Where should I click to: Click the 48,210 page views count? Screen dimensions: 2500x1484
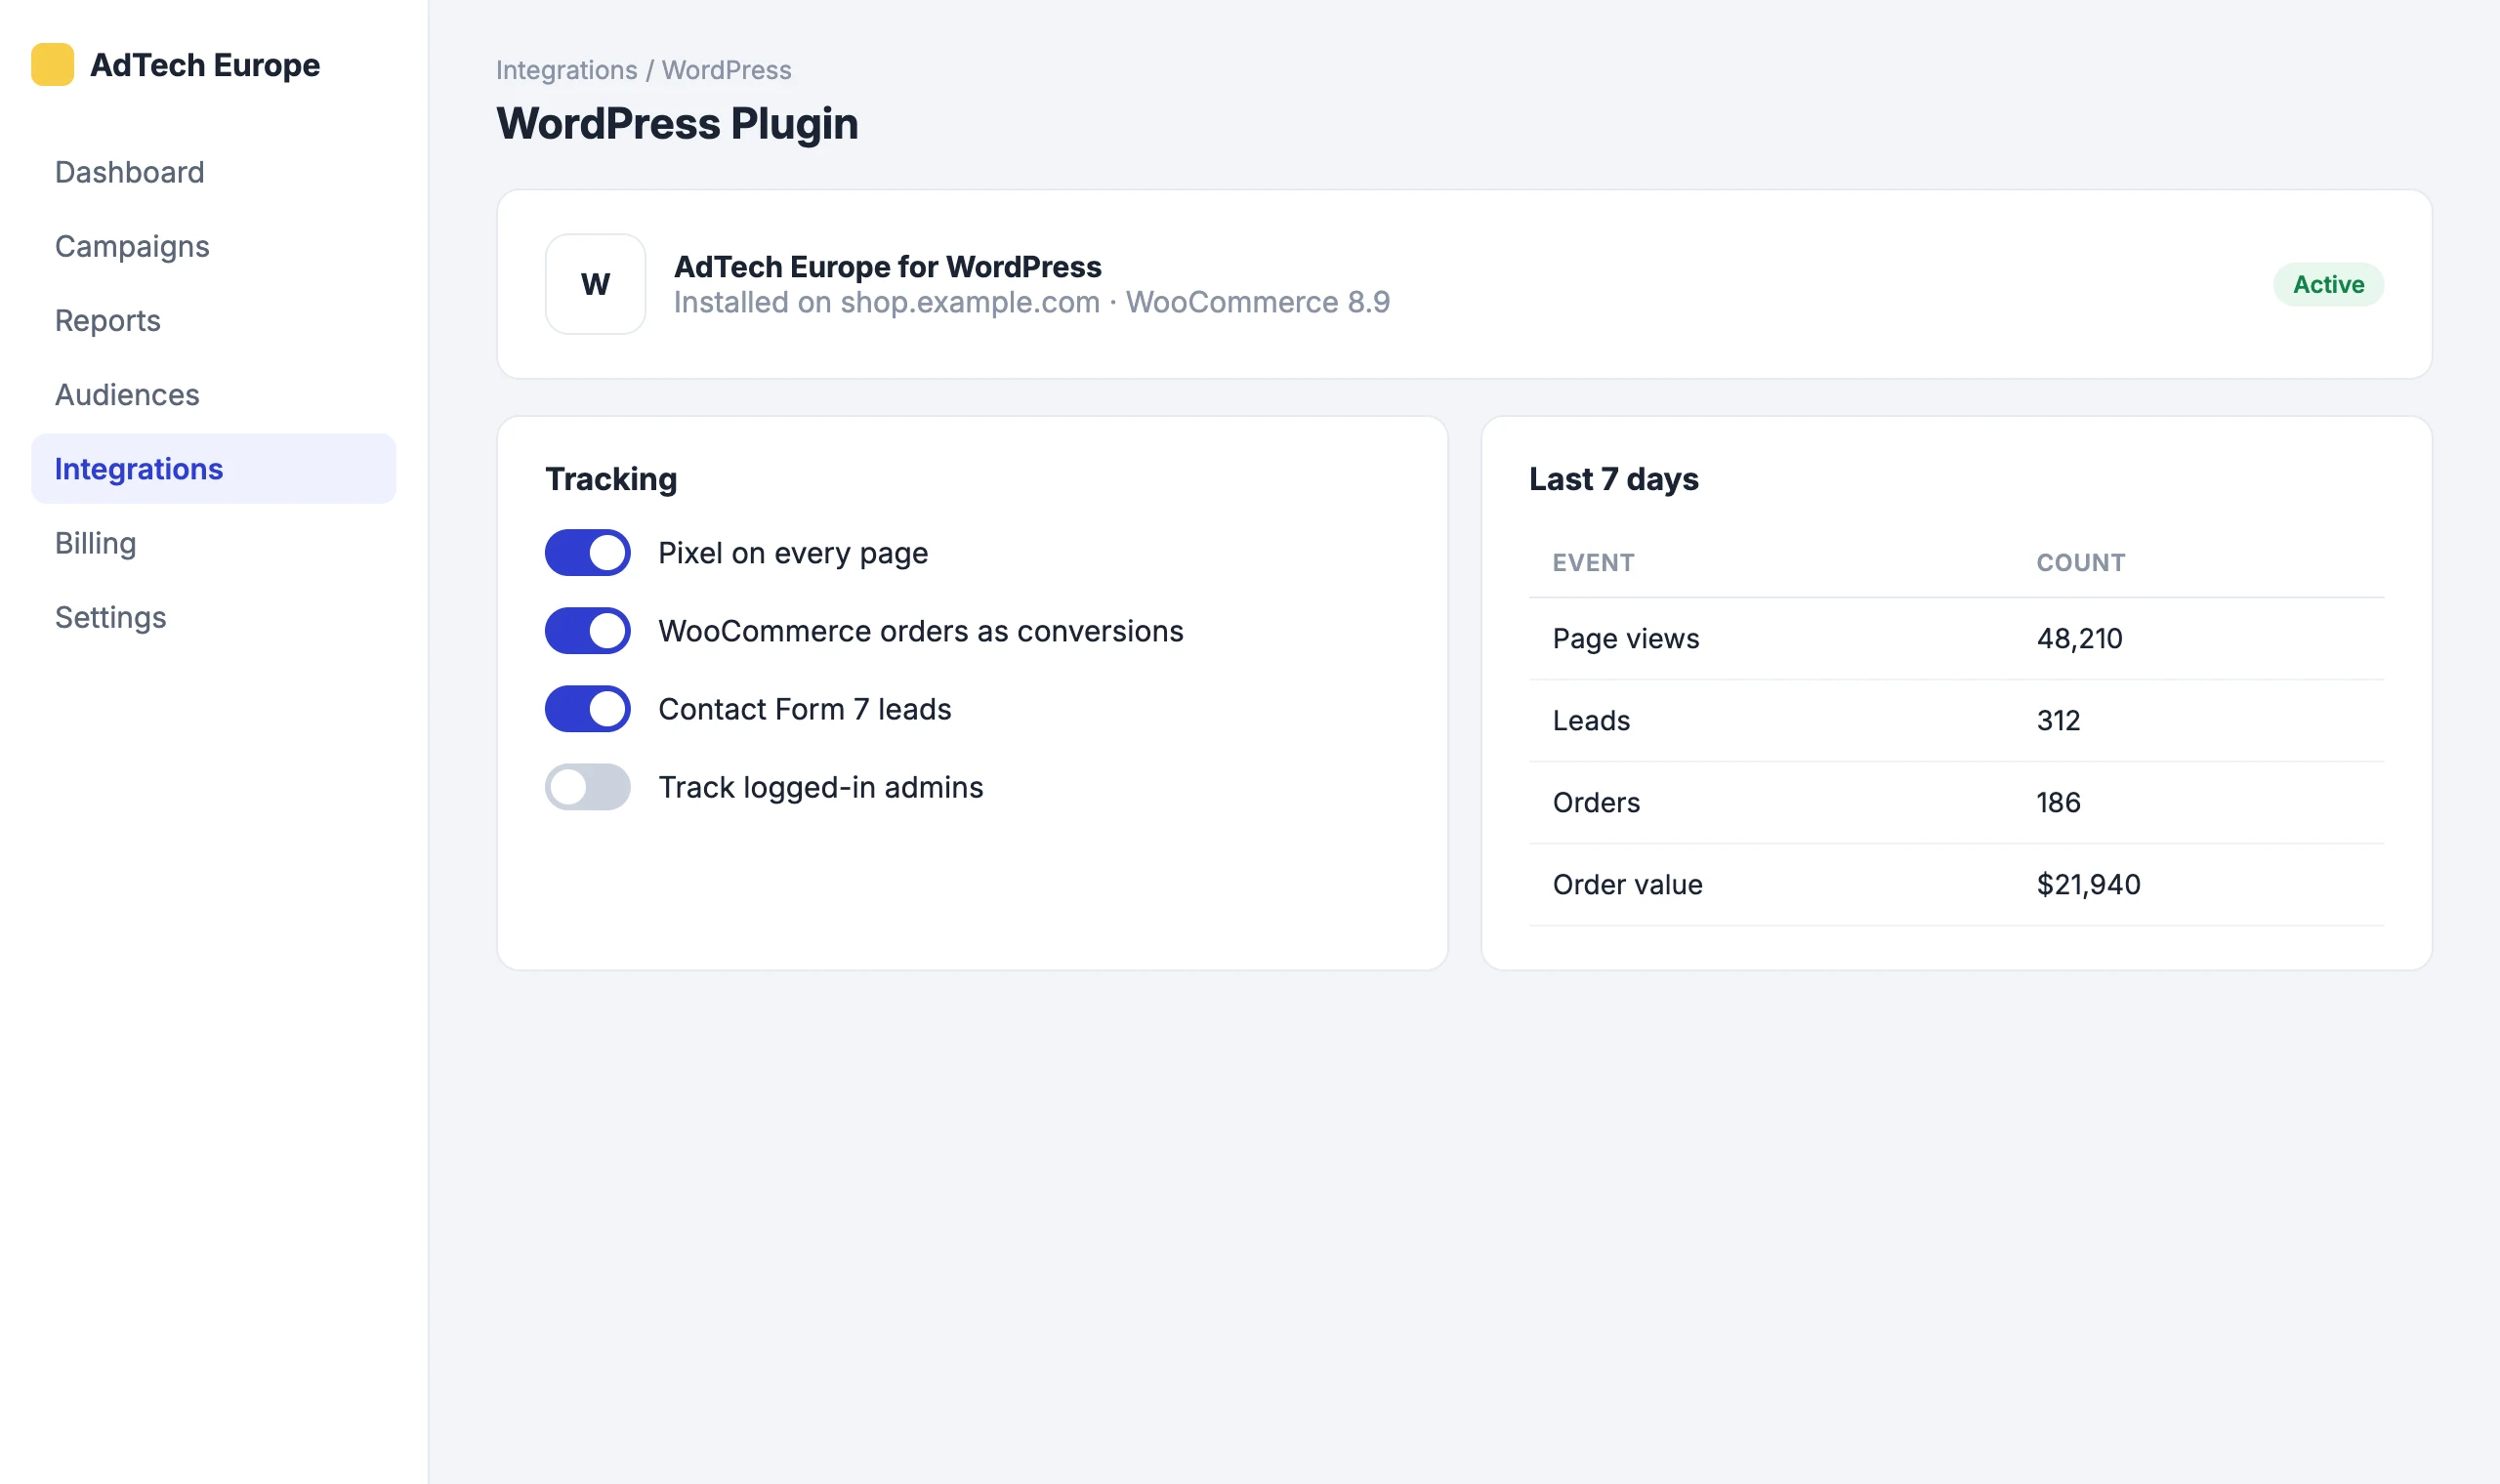coord(2079,638)
